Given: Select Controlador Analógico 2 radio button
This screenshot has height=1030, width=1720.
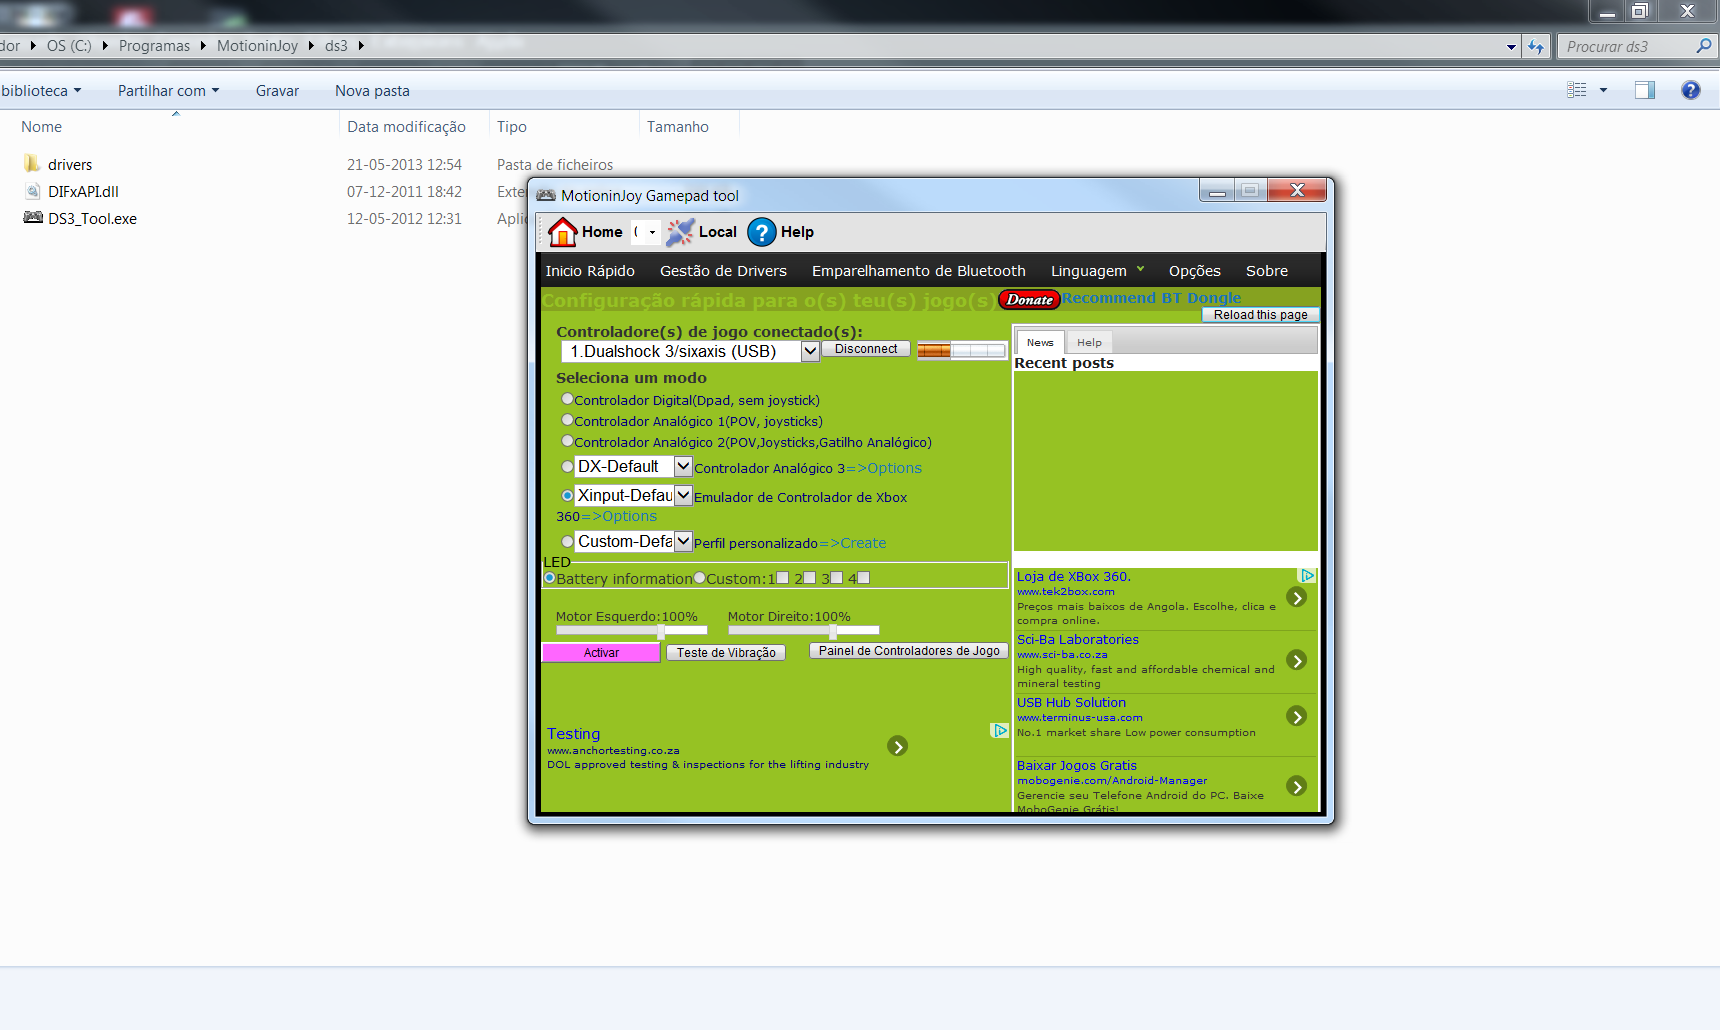Looking at the screenshot, I should [x=567, y=440].
